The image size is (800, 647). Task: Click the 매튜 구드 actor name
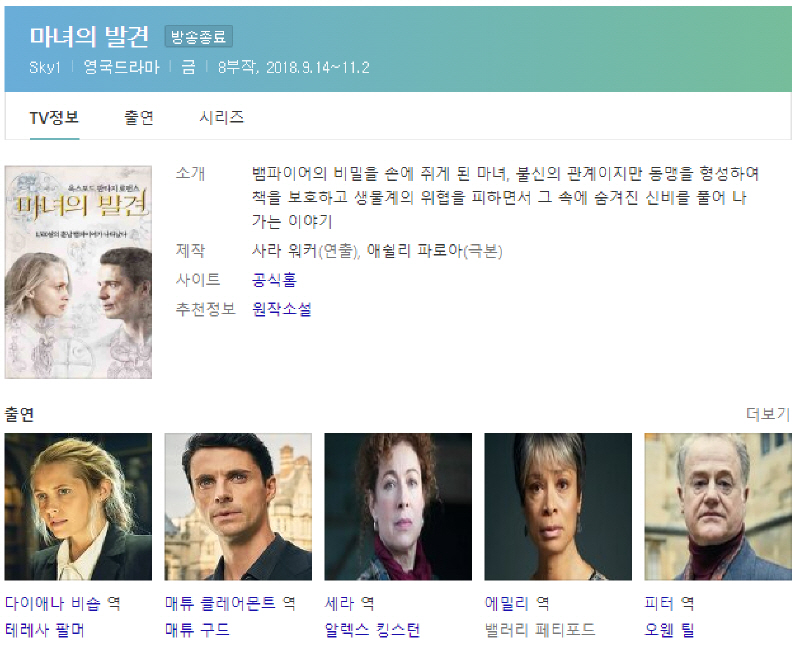pos(197,630)
